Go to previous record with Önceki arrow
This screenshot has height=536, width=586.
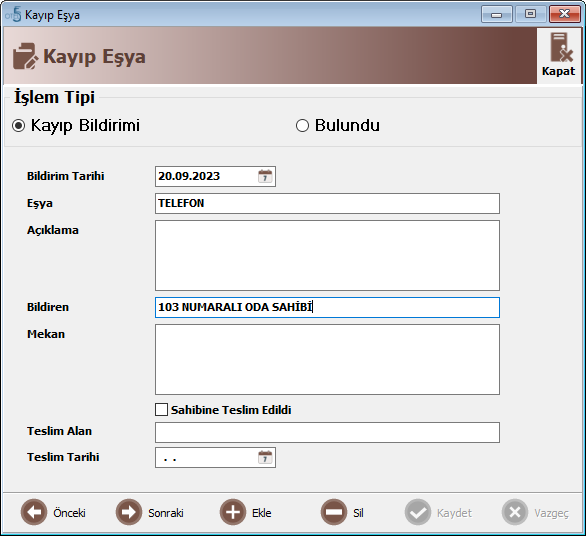tap(34, 512)
